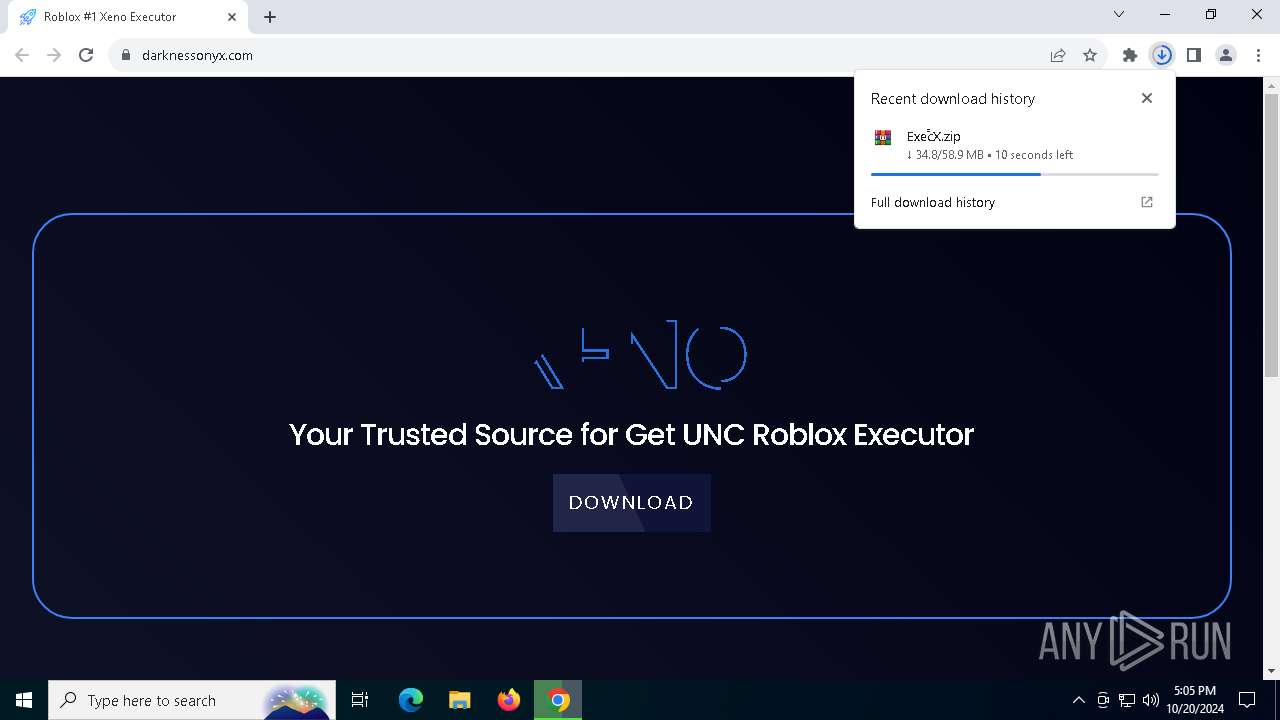Viewport: 1280px width, 720px height.
Task: Open Task View in the taskbar
Action: click(360, 700)
